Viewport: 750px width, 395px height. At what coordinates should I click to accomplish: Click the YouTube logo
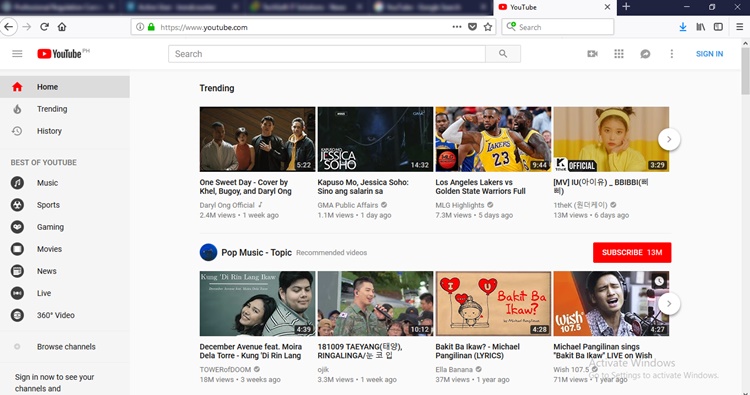(x=59, y=54)
